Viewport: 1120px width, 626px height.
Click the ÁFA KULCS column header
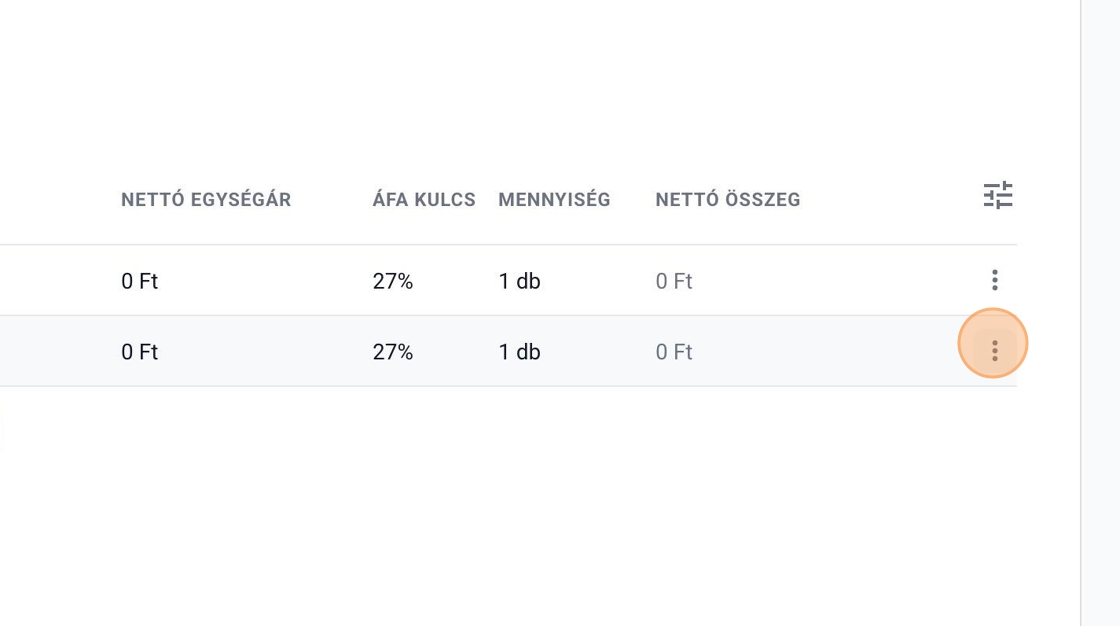(x=424, y=200)
